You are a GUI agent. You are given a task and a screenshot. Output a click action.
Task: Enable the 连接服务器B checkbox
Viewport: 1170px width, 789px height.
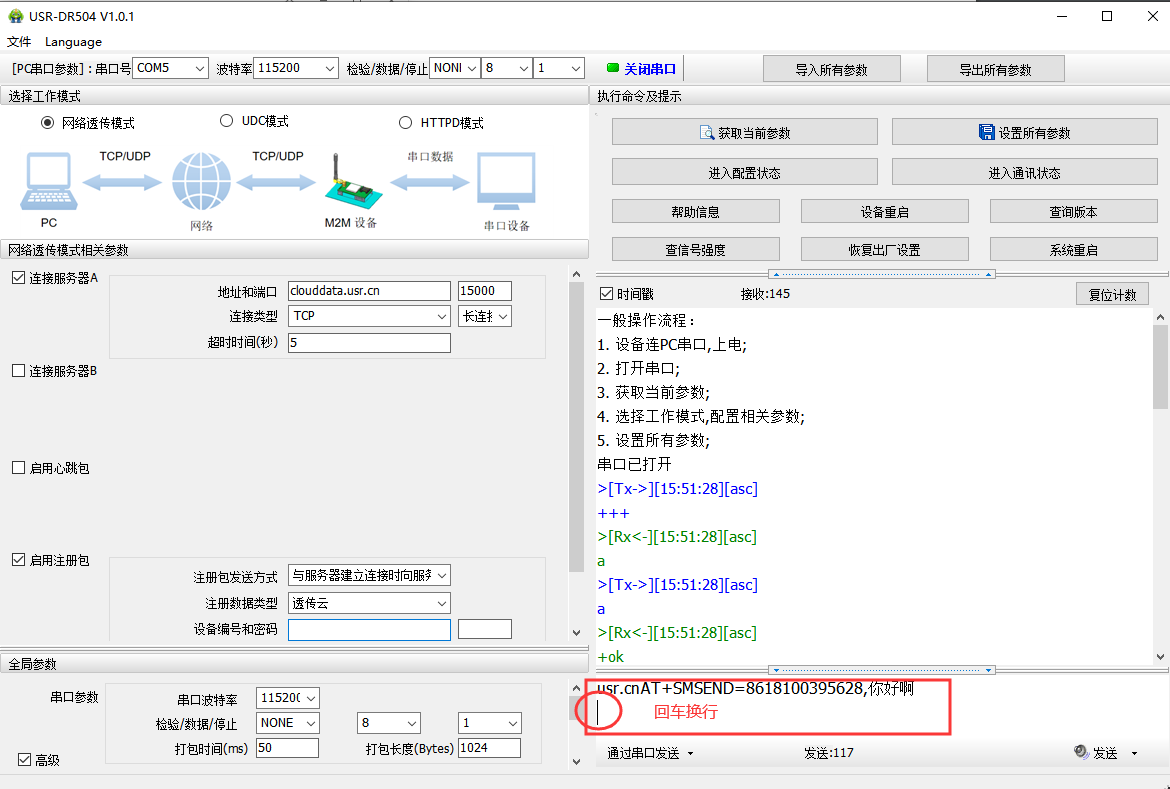pyautogui.click(x=18, y=371)
